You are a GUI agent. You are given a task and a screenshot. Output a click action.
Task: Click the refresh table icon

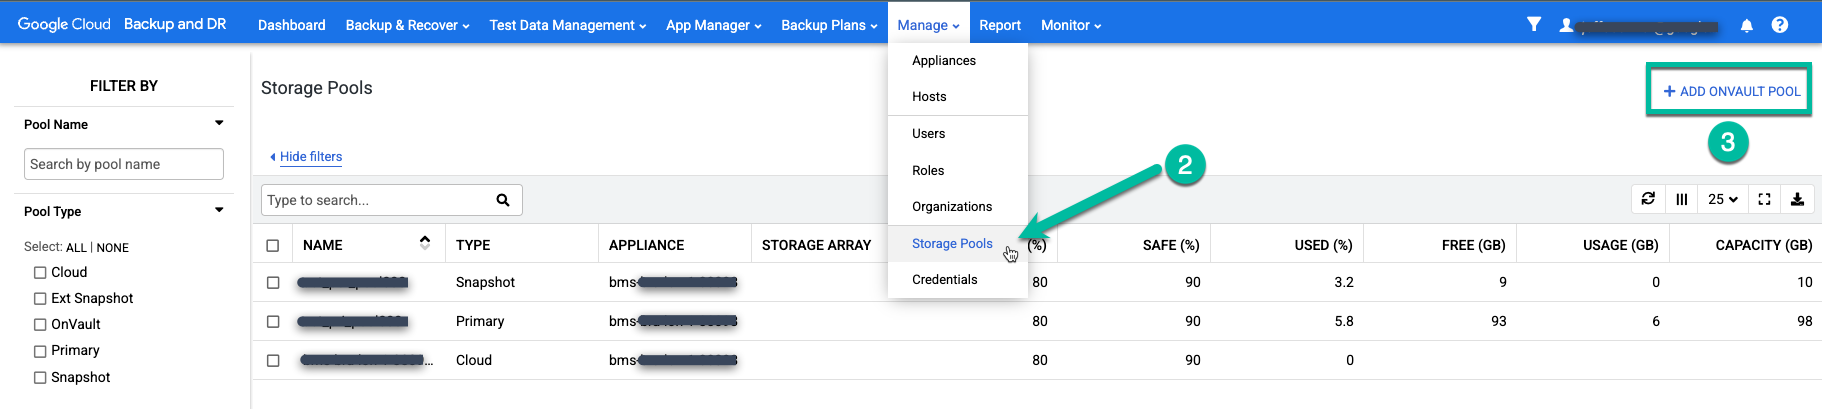[x=1648, y=199]
